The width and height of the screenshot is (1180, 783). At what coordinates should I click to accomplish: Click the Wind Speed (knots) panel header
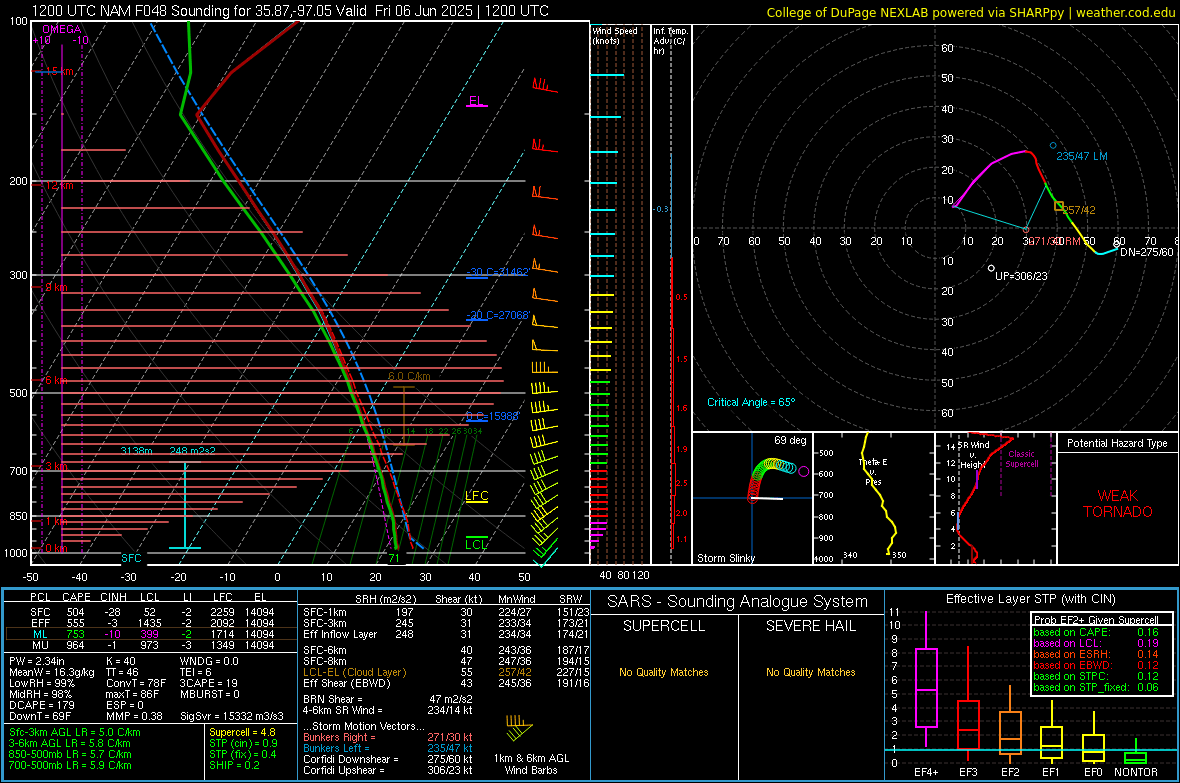(615, 35)
